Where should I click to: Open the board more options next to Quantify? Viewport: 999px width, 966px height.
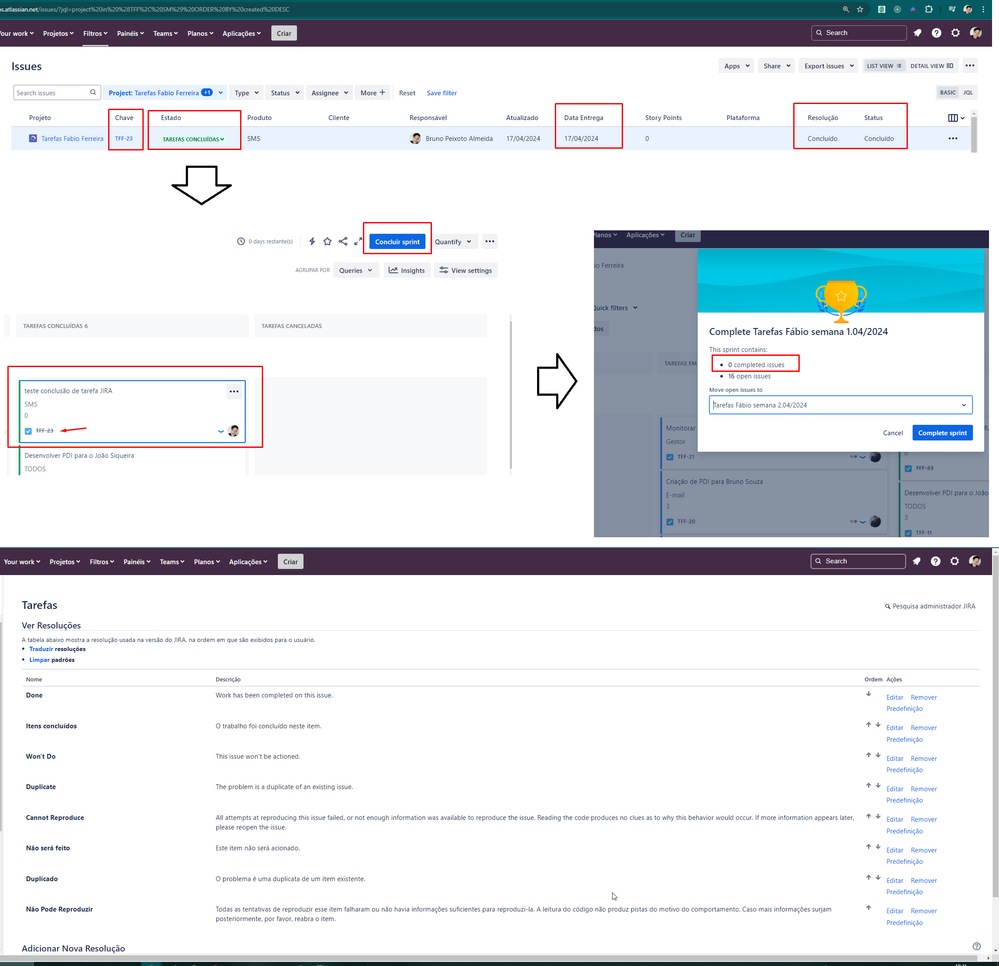[x=489, y=242]
